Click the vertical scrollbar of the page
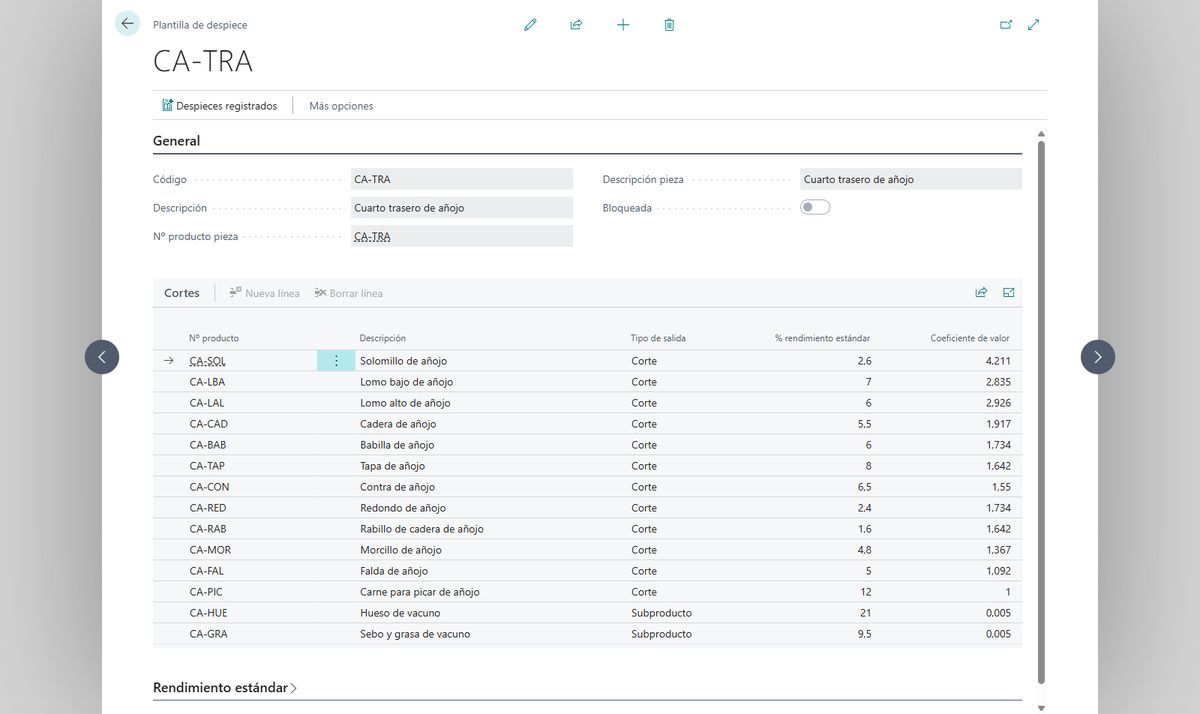1200x714 pixels. (x=1041, y=410)
